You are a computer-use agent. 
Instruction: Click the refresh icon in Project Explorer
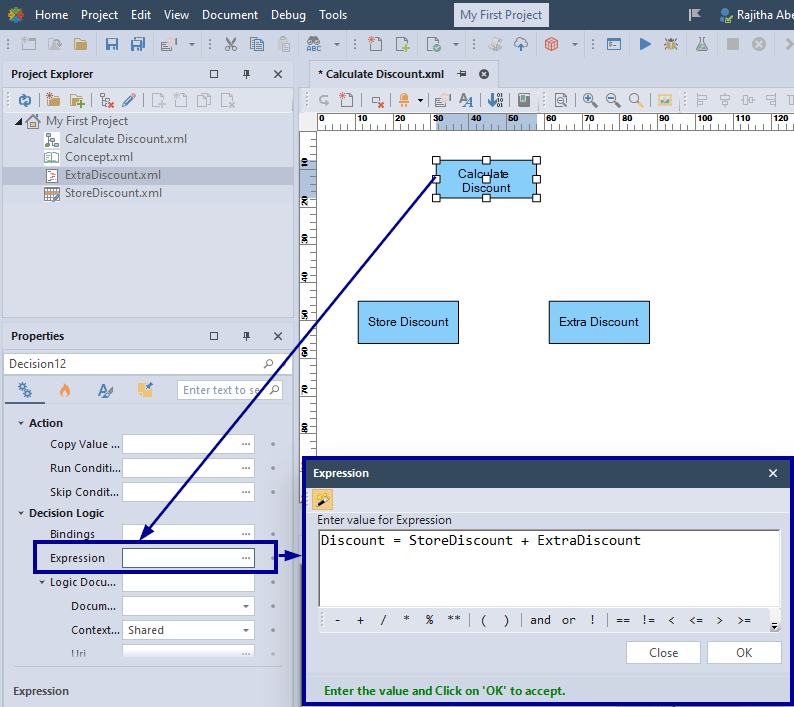(x=25, y=100)
